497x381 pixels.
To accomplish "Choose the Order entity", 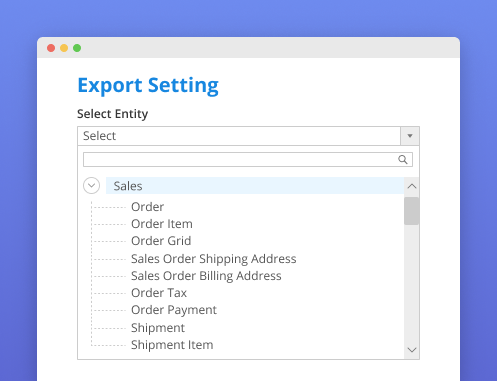I will [147, 207].
